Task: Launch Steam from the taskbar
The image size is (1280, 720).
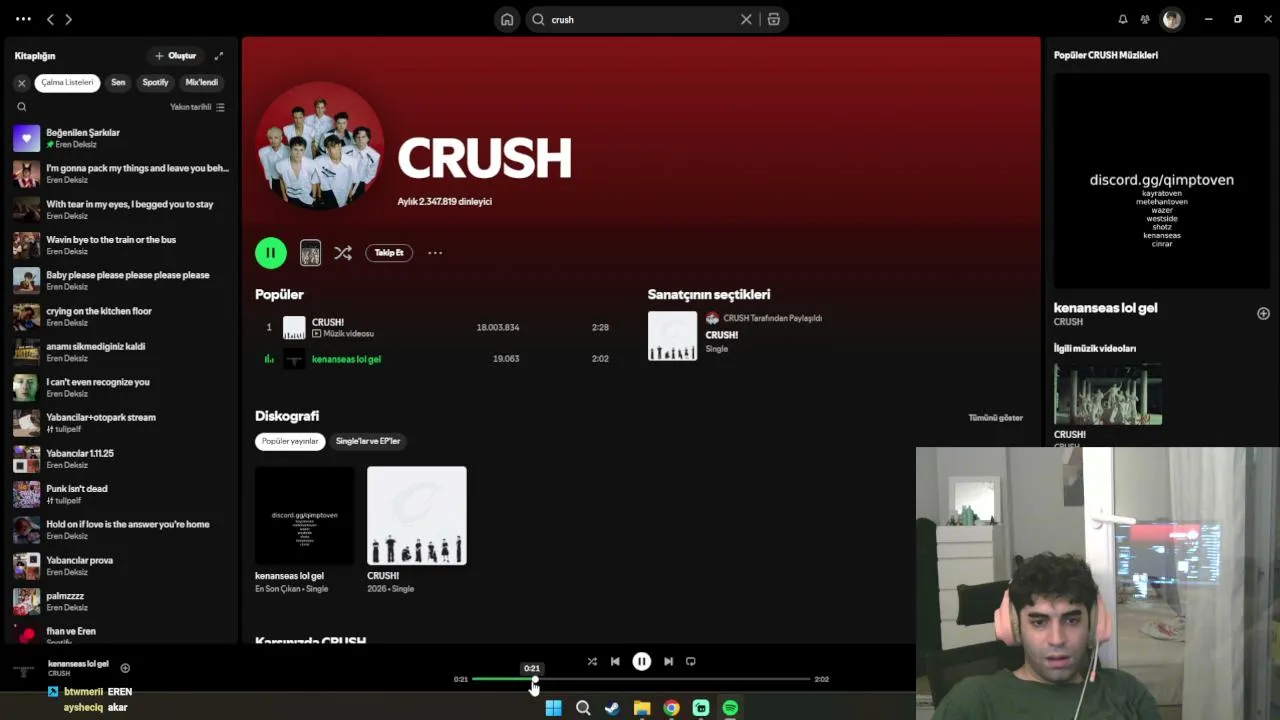Action: [x=612, y=708]
